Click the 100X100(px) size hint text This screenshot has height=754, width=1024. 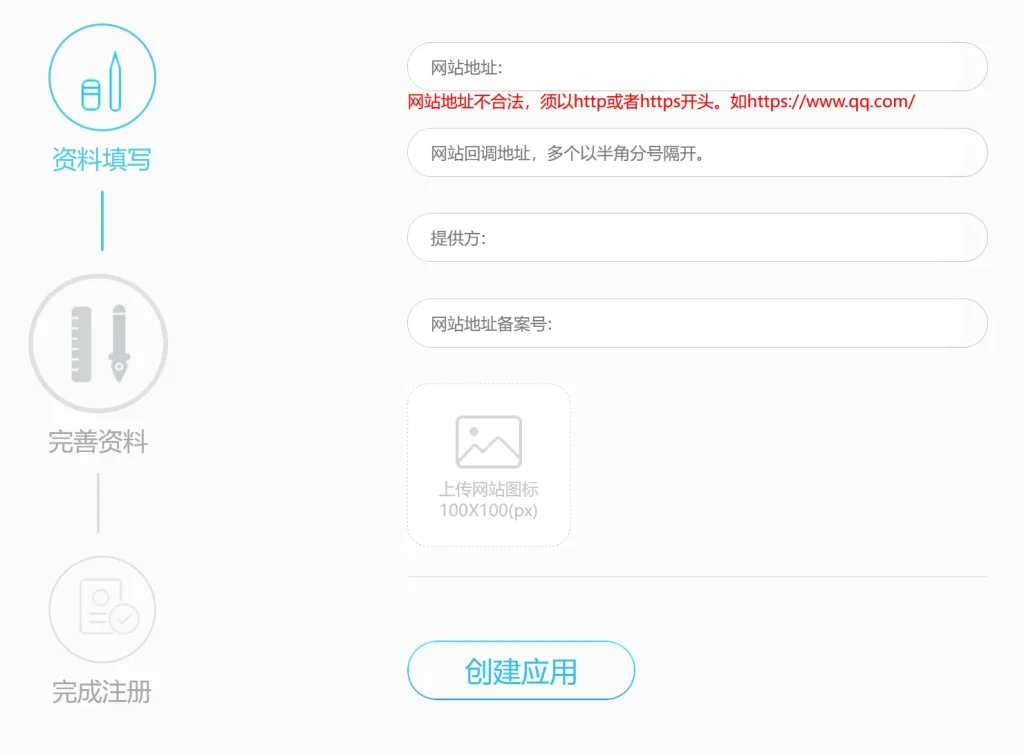488,510
